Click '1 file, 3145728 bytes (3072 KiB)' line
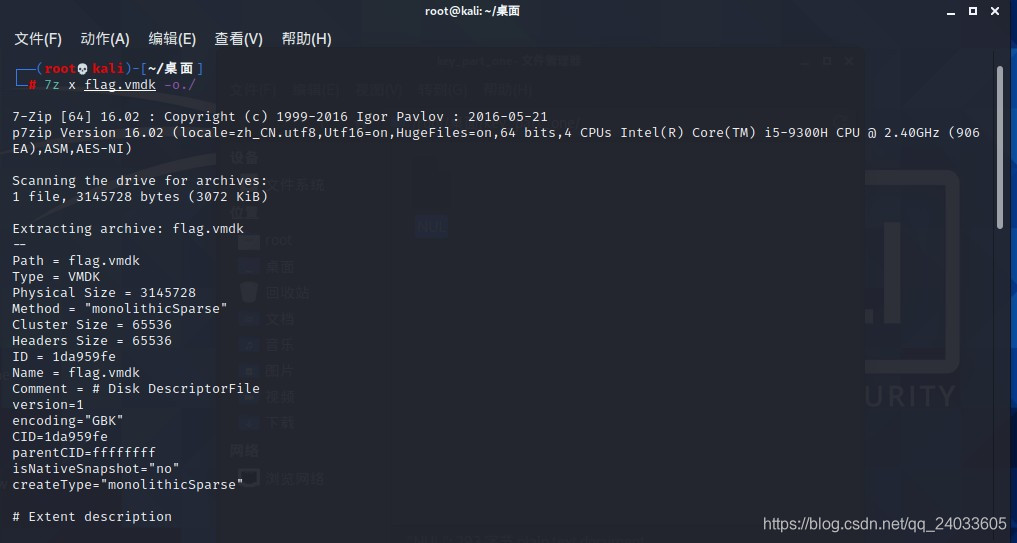Image resolution: width=1017 pixels, height=543 pixels. [x=140, y=197]
